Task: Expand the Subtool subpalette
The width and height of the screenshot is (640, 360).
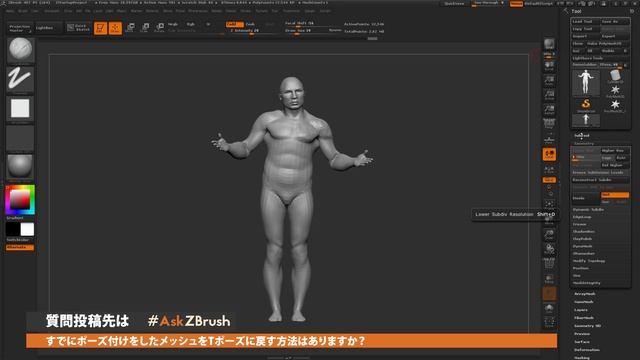Action: (582, 136)
